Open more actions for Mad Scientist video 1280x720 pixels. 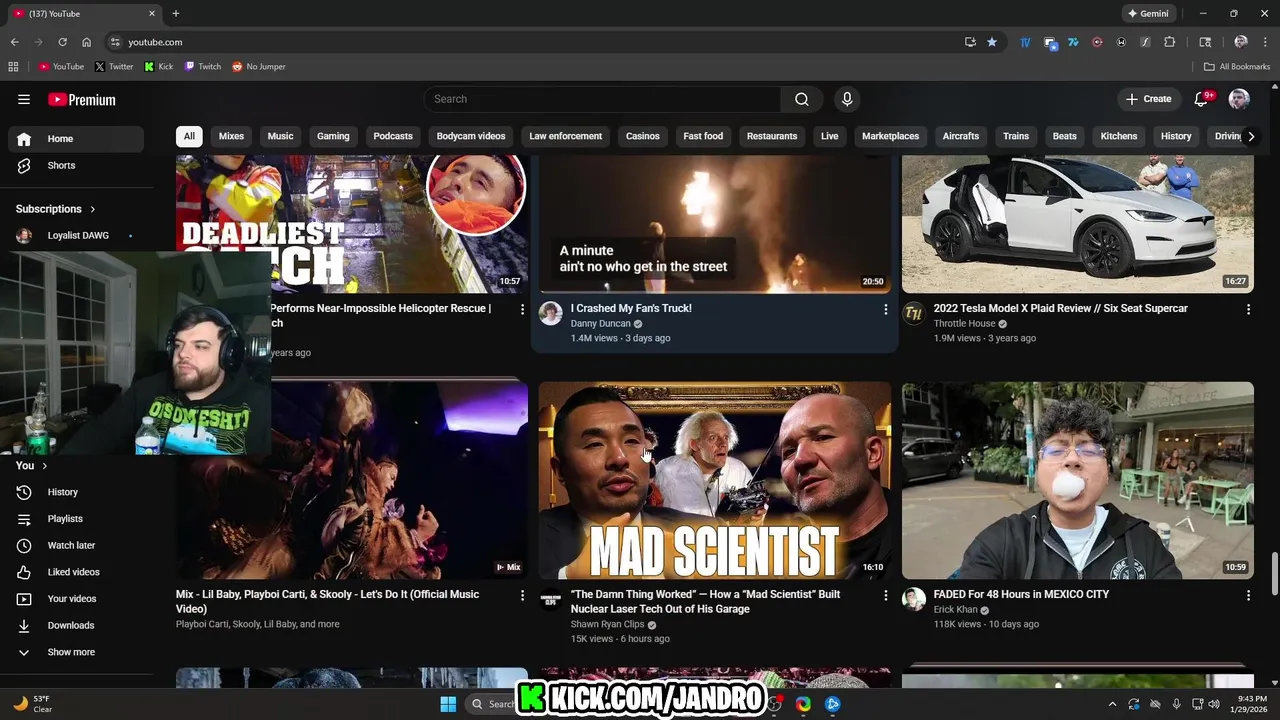(885, 596)
